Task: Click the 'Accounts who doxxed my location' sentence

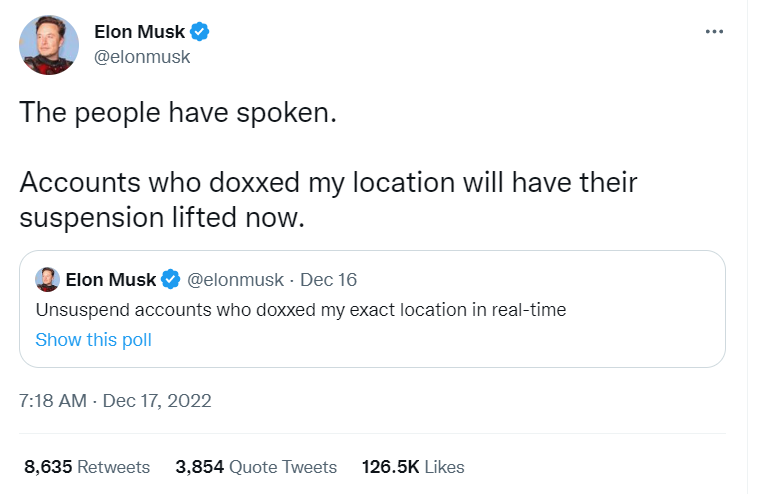Action: (328, 184)
